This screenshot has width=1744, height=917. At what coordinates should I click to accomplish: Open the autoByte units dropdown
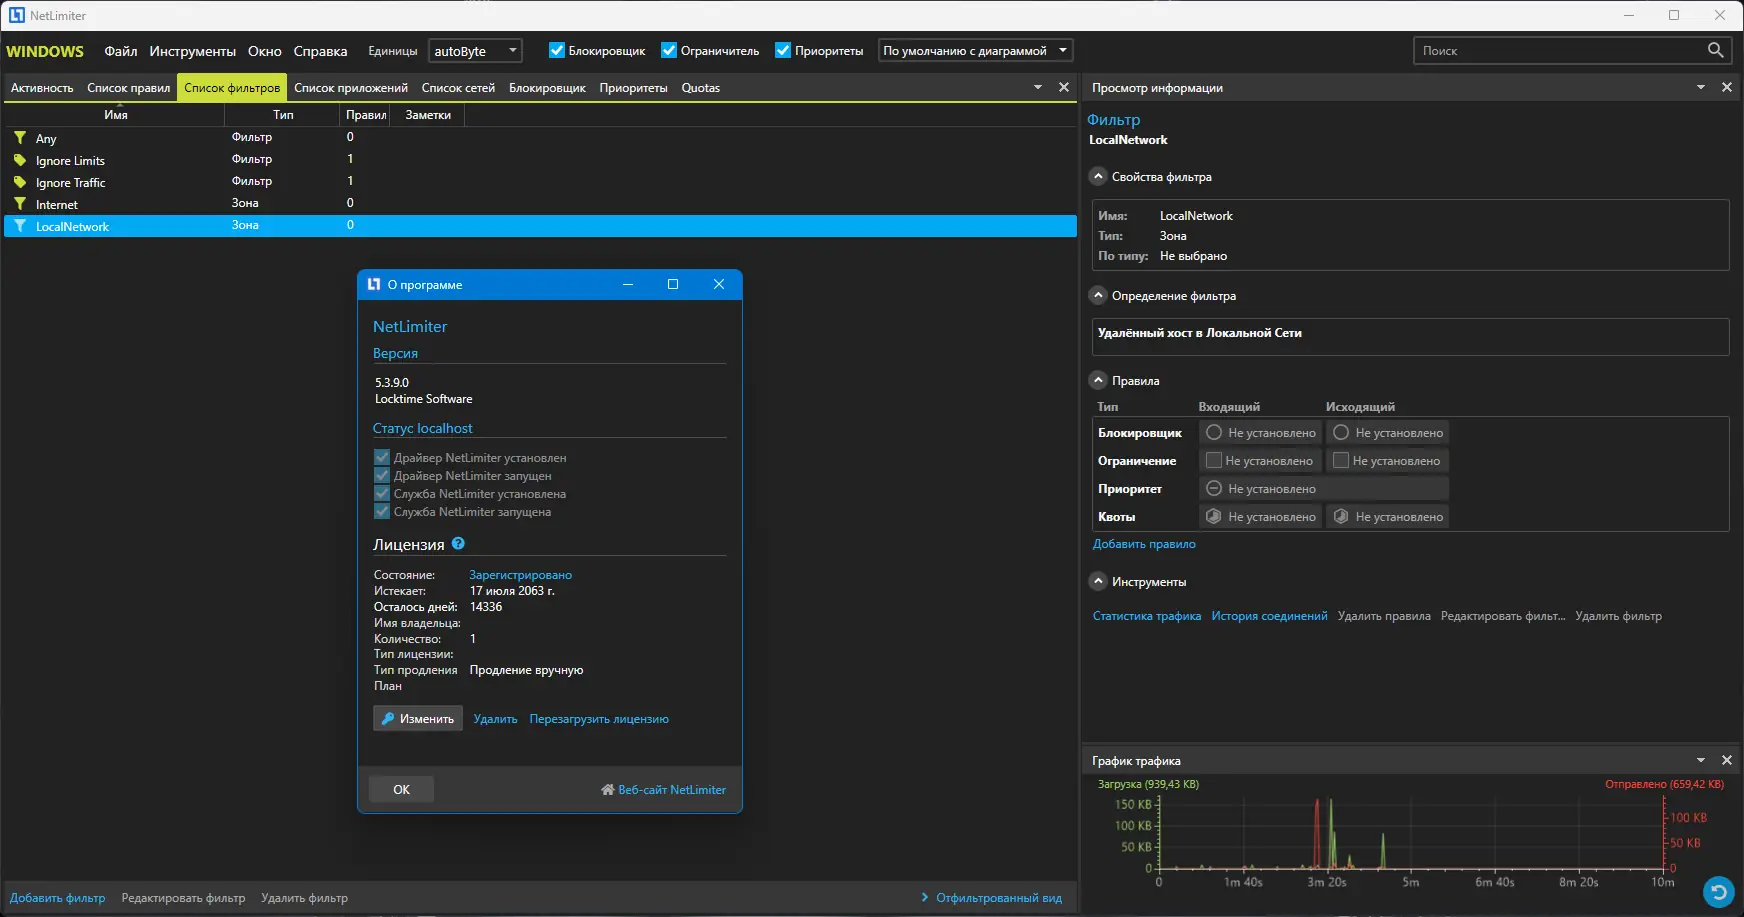click(512, 50)
